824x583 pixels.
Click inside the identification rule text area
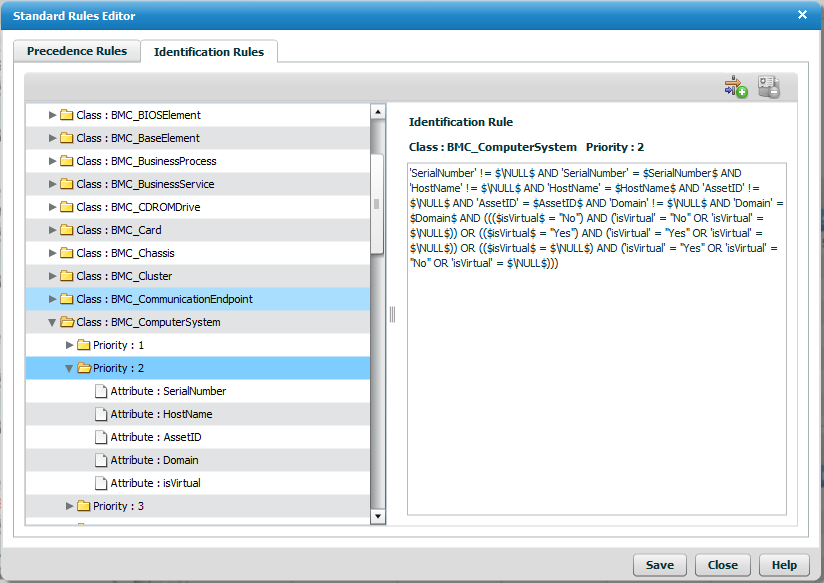click(597, 339)
